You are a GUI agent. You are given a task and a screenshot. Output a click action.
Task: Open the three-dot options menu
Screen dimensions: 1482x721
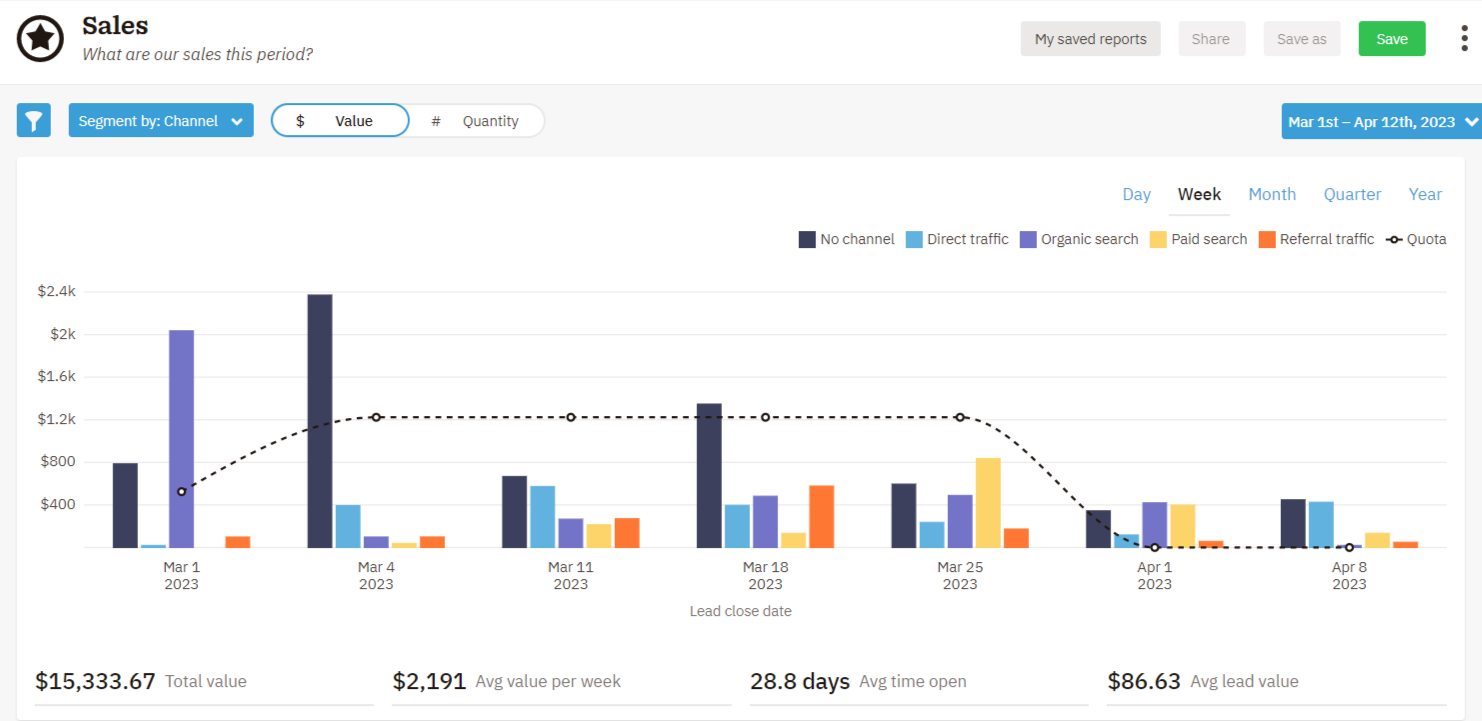point(1462,38)
